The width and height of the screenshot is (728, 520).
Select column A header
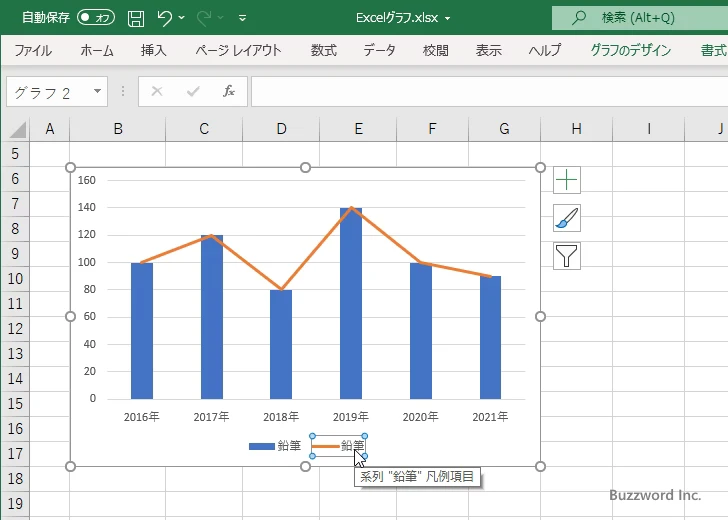50,129
